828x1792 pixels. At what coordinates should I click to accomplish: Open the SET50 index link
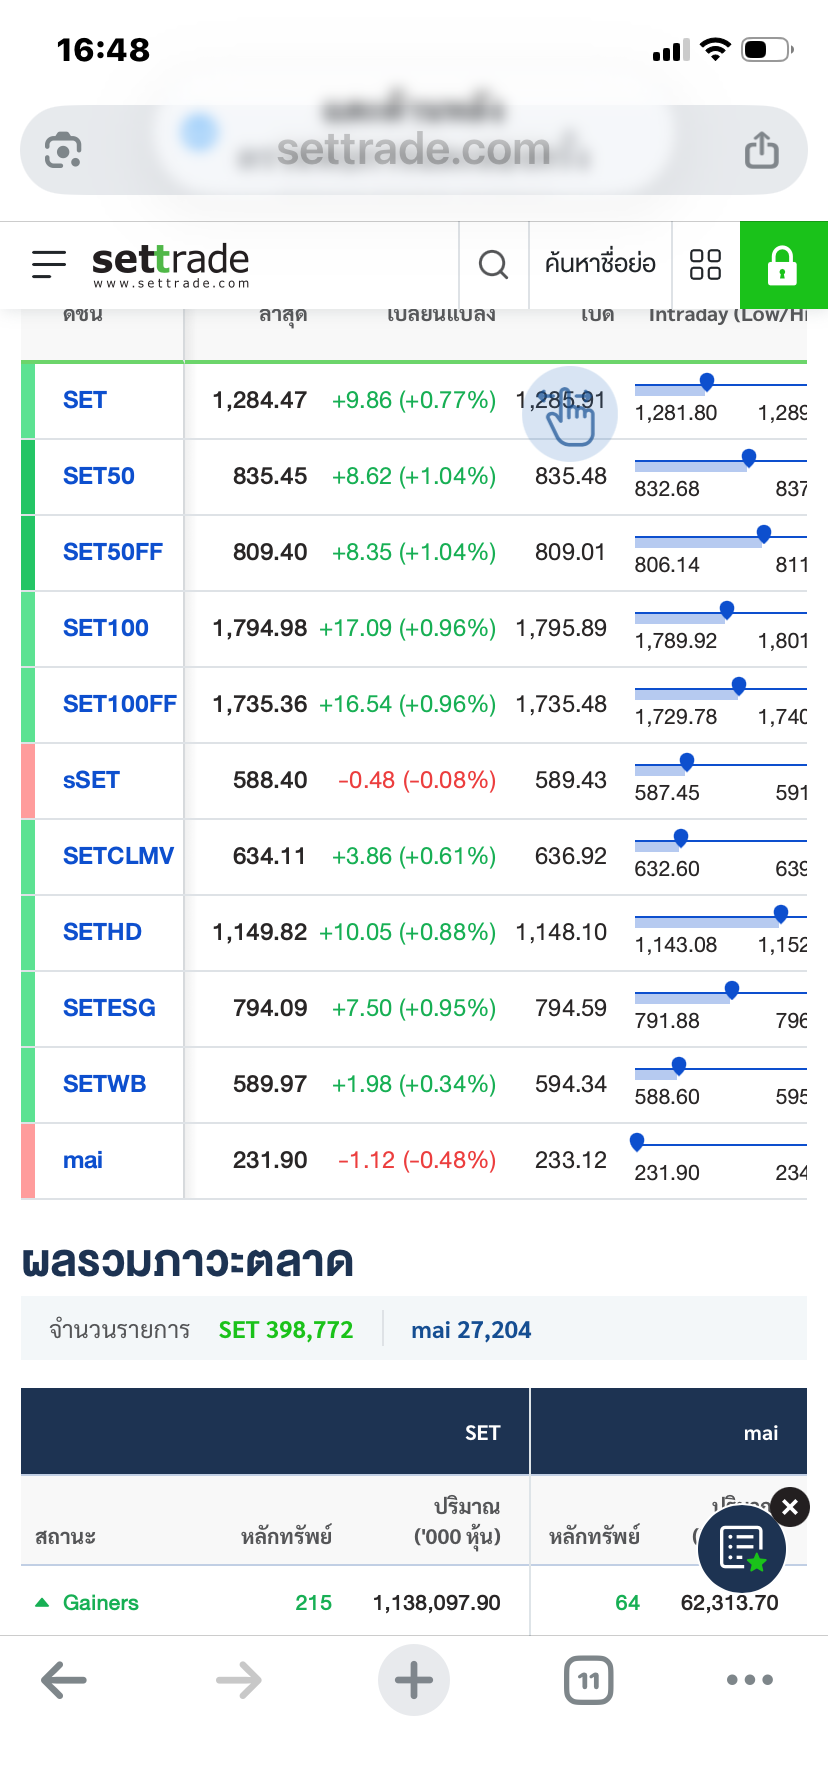tap(99, 476)
